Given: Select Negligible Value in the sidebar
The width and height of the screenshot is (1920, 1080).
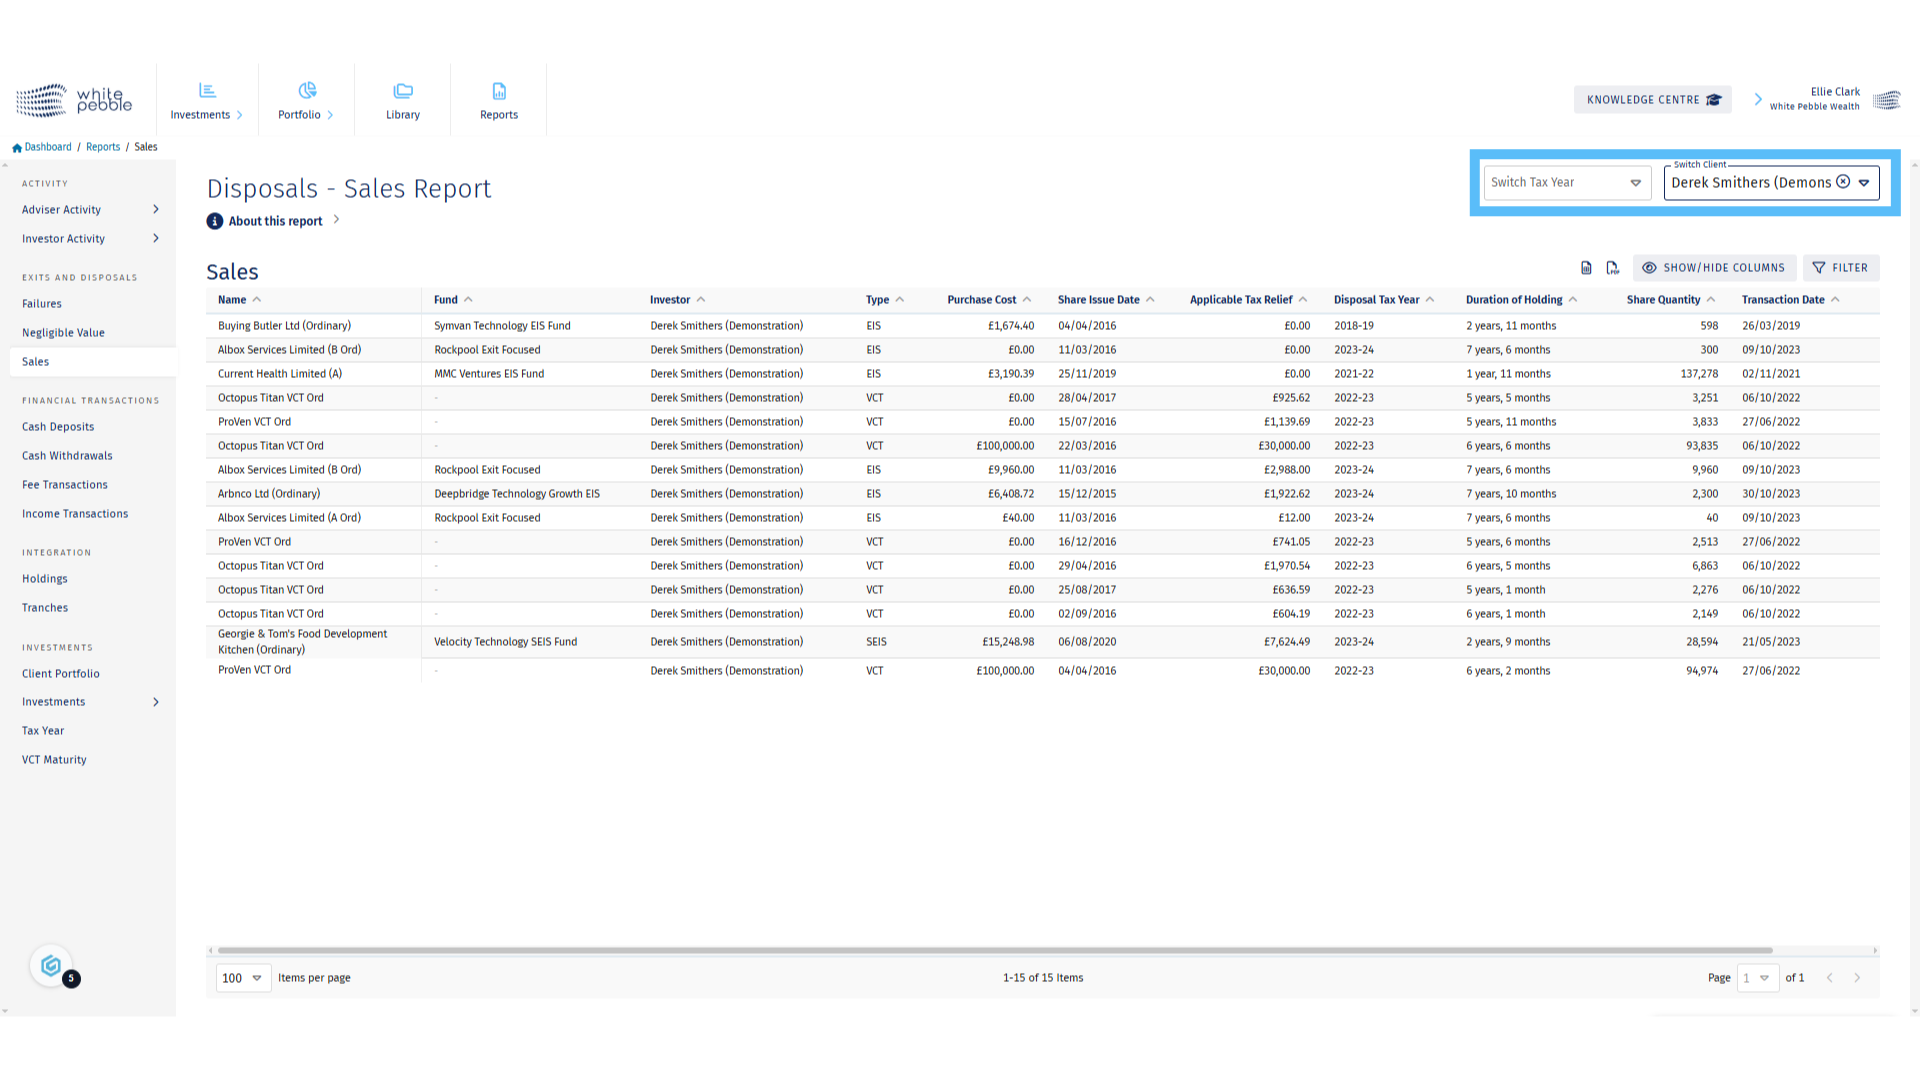Looking at the screenshot, I should 63,333.
